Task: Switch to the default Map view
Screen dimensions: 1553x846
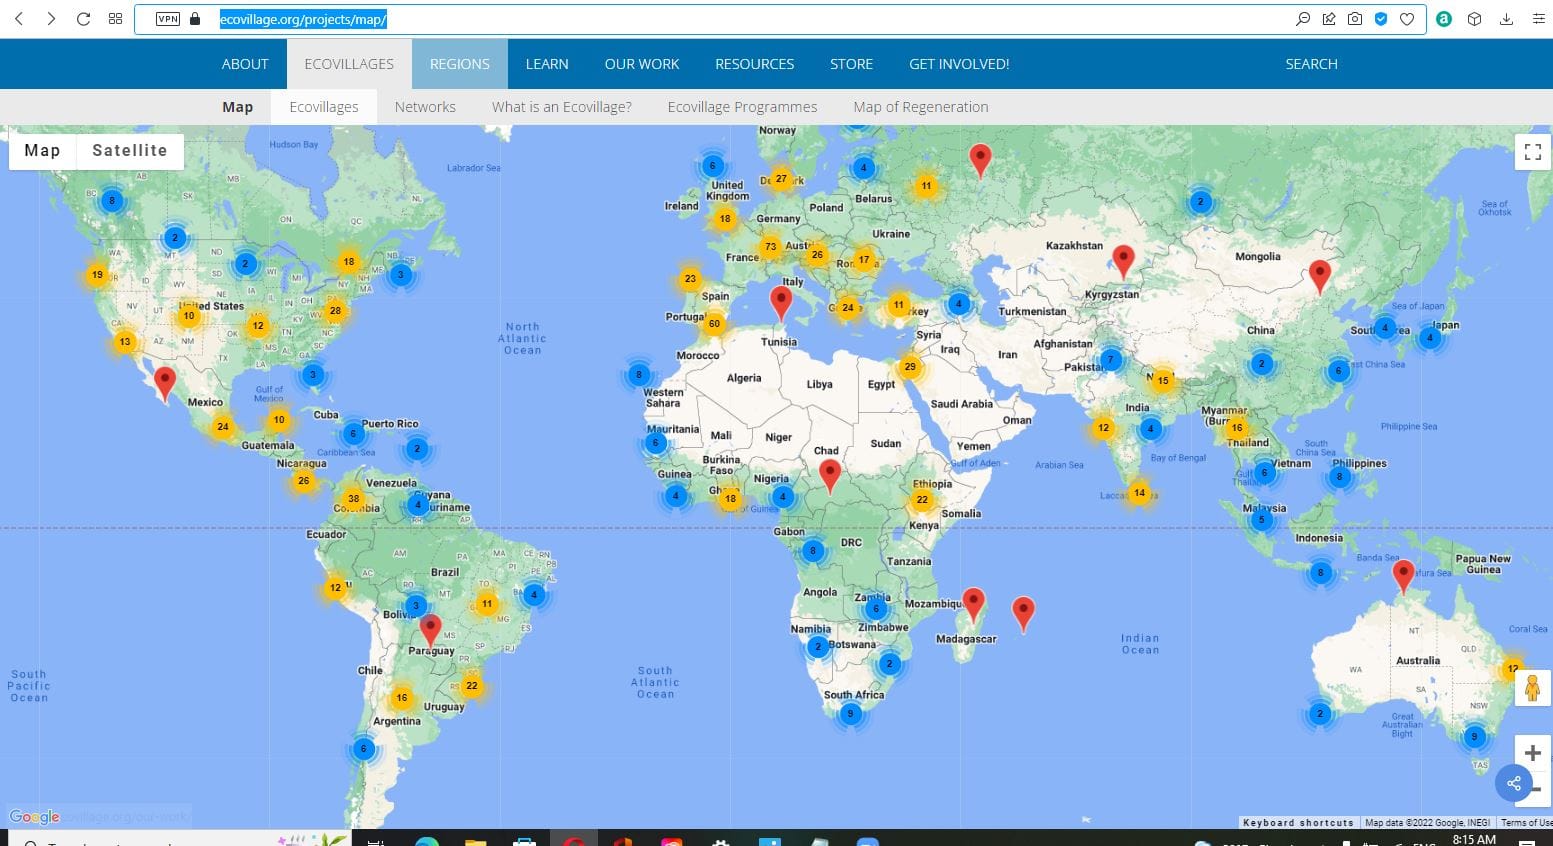Action: [42, 151]
